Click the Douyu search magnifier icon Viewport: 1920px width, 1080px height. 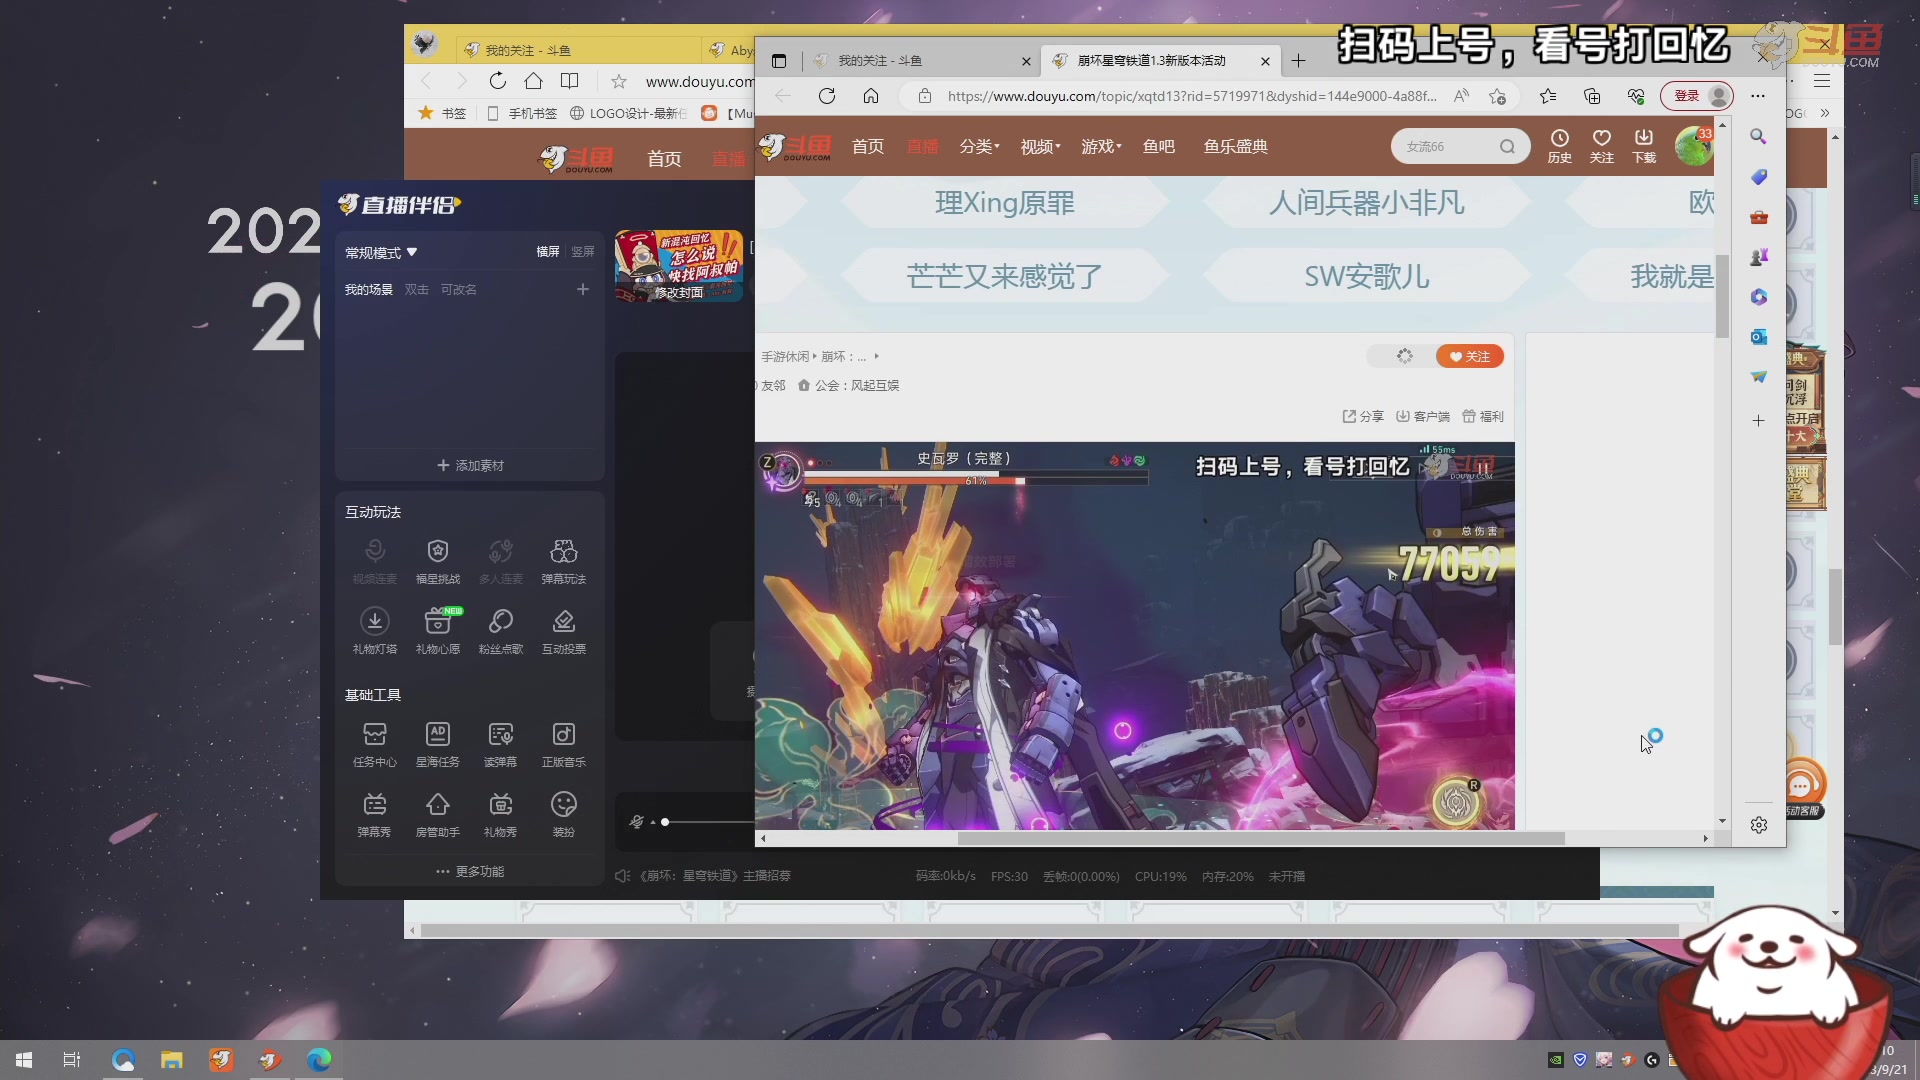[x=1507, y=147]
